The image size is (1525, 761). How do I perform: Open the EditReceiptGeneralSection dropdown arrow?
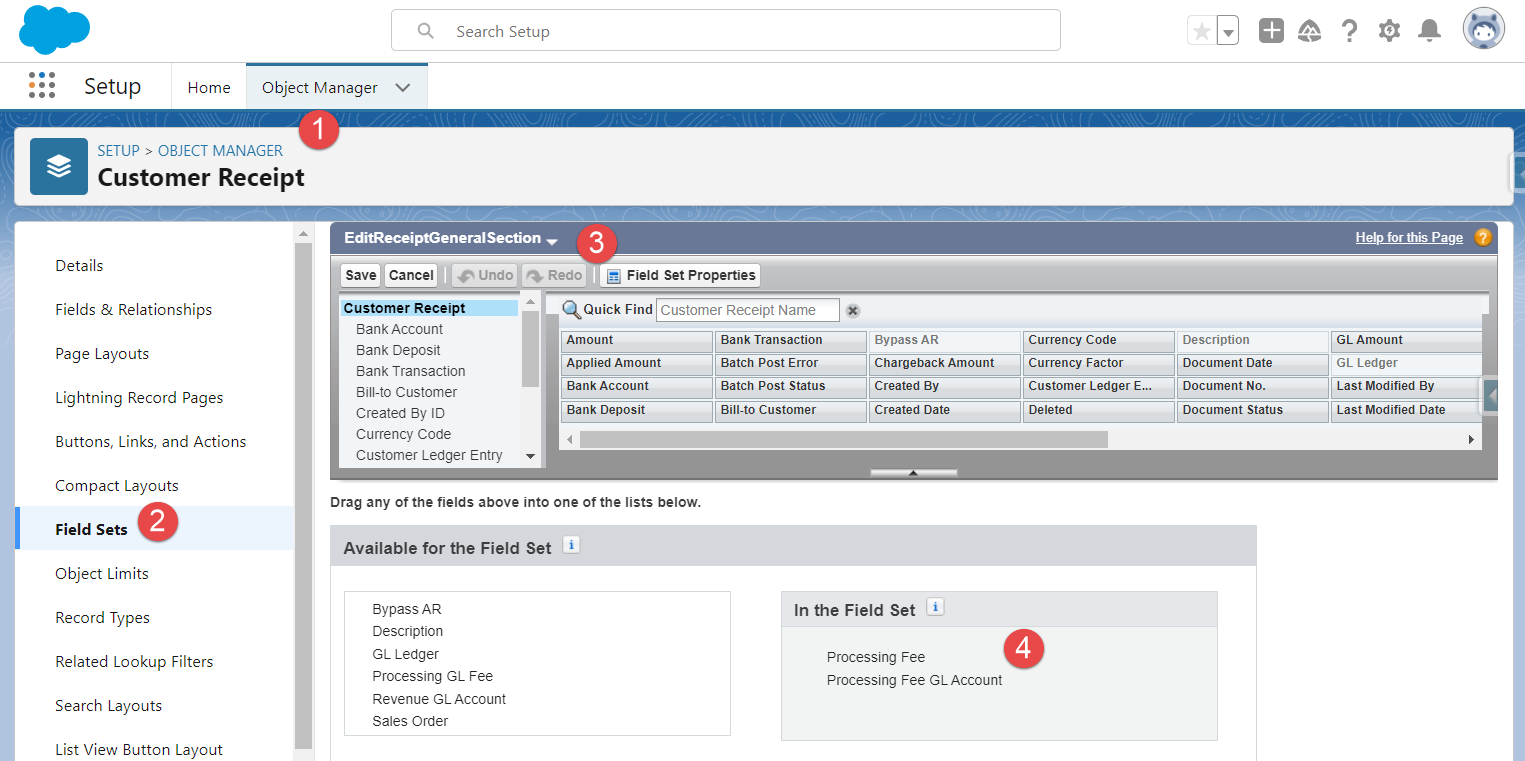tap(551, 241)
